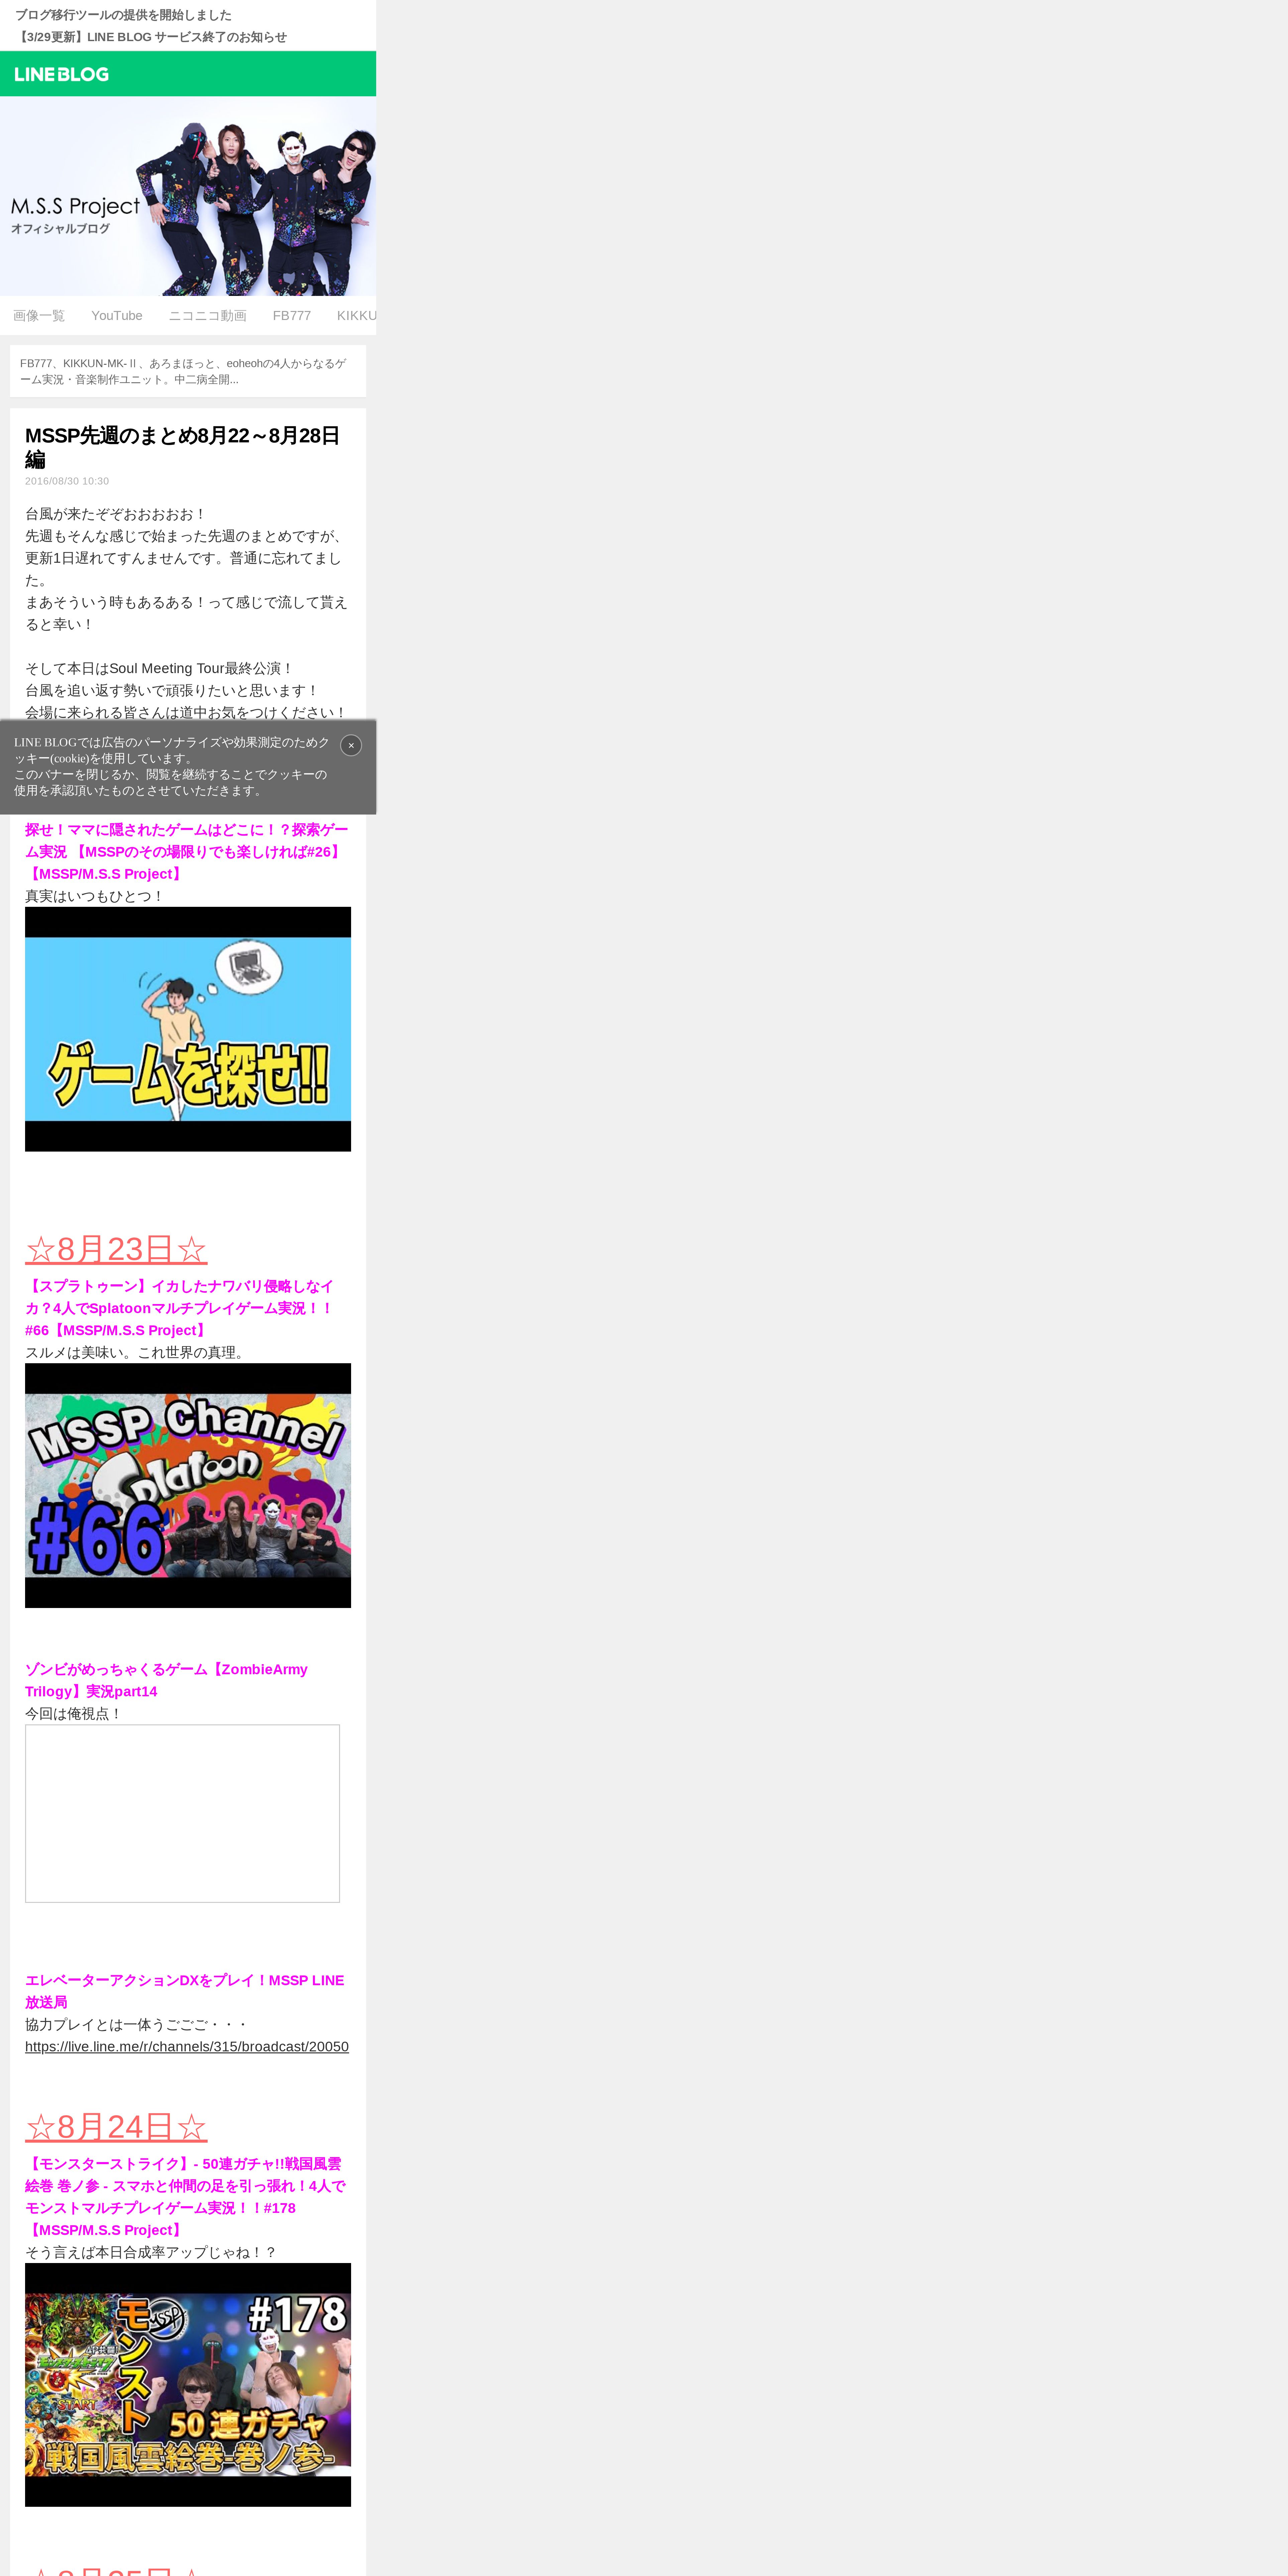The height and width of the screenshot is (2576, 1288).
Task: Open the ☆8月23日☆ heading link
Action: [116, 1249]
